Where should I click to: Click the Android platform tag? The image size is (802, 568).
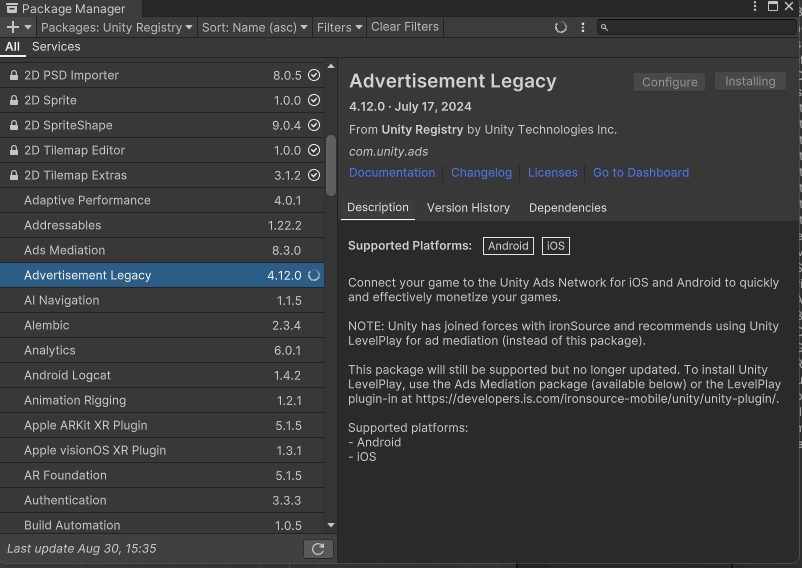coord(508,246)
